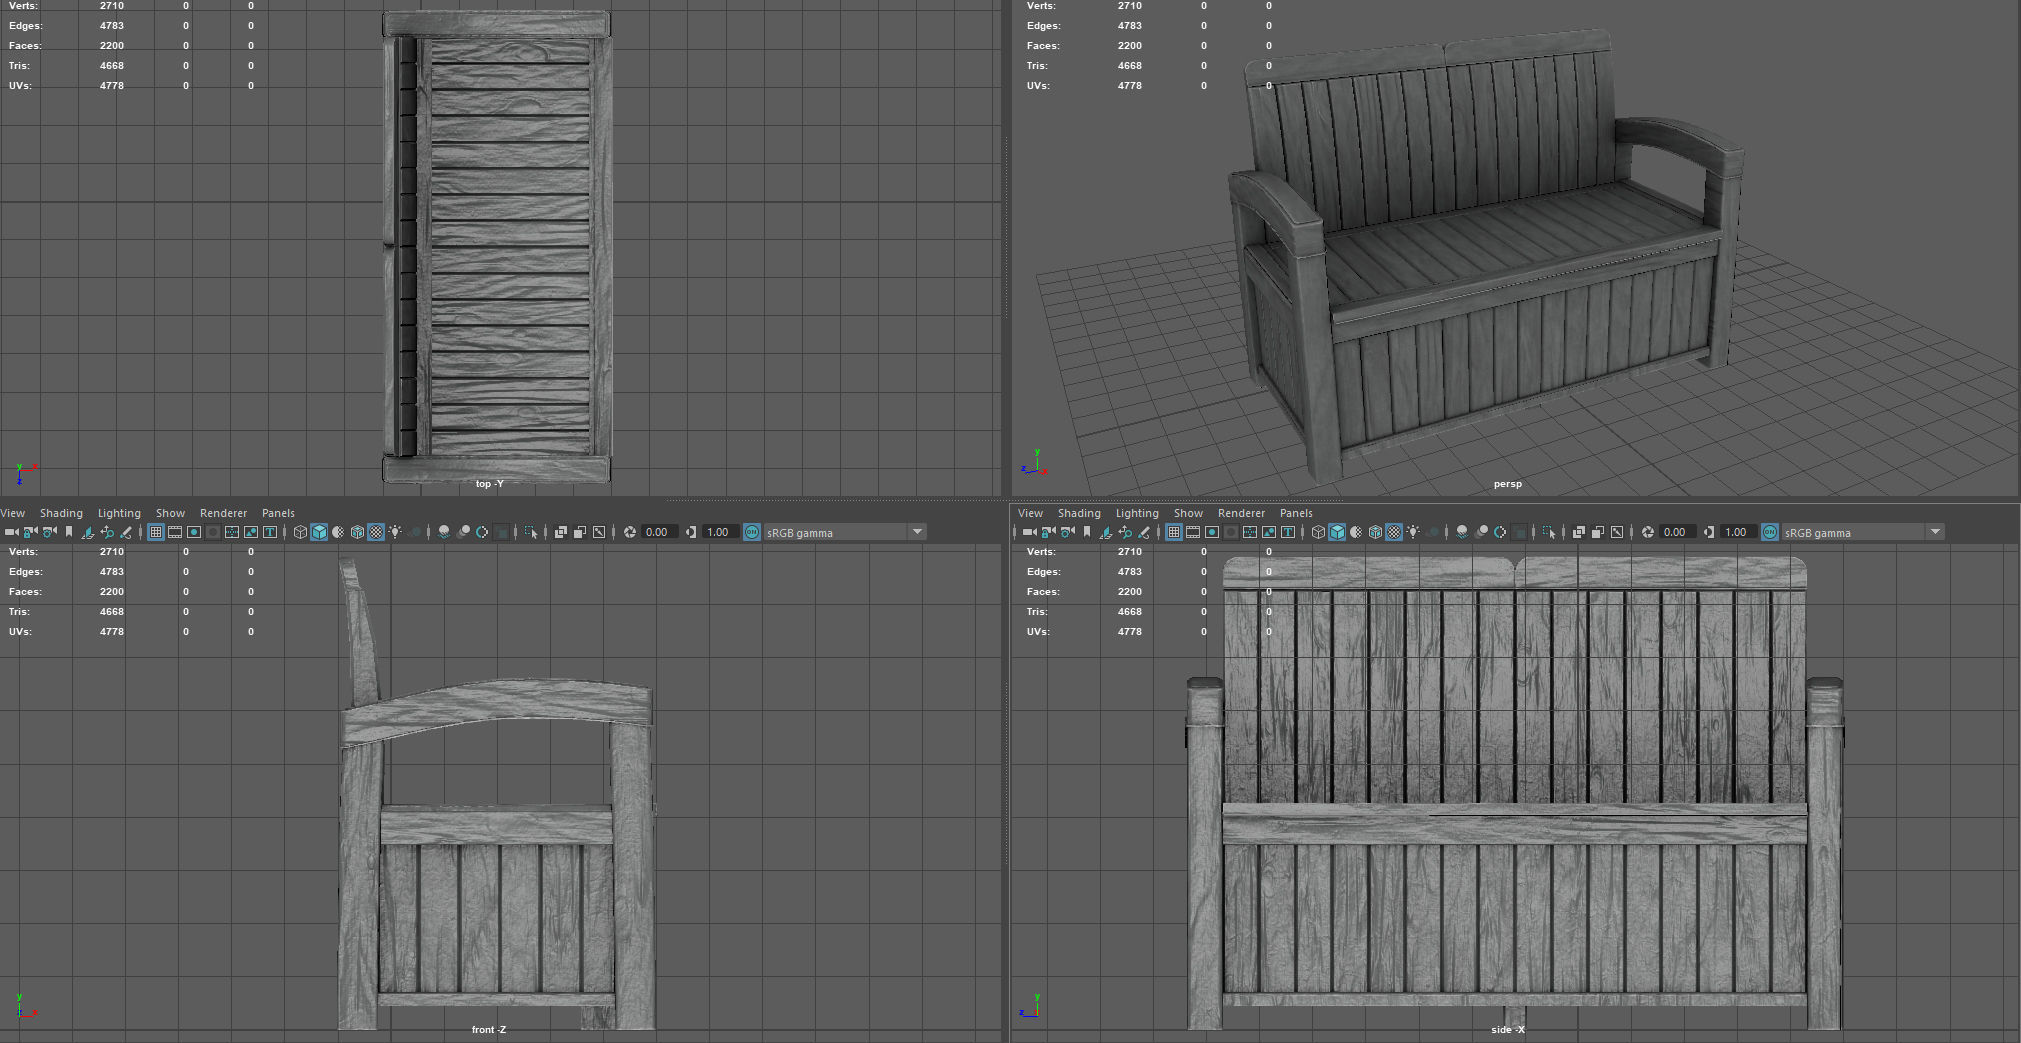Viewport: 2021px width, 1043px height.
Task: Open Show menu of front -Z panel
Action: coord(170,513)
